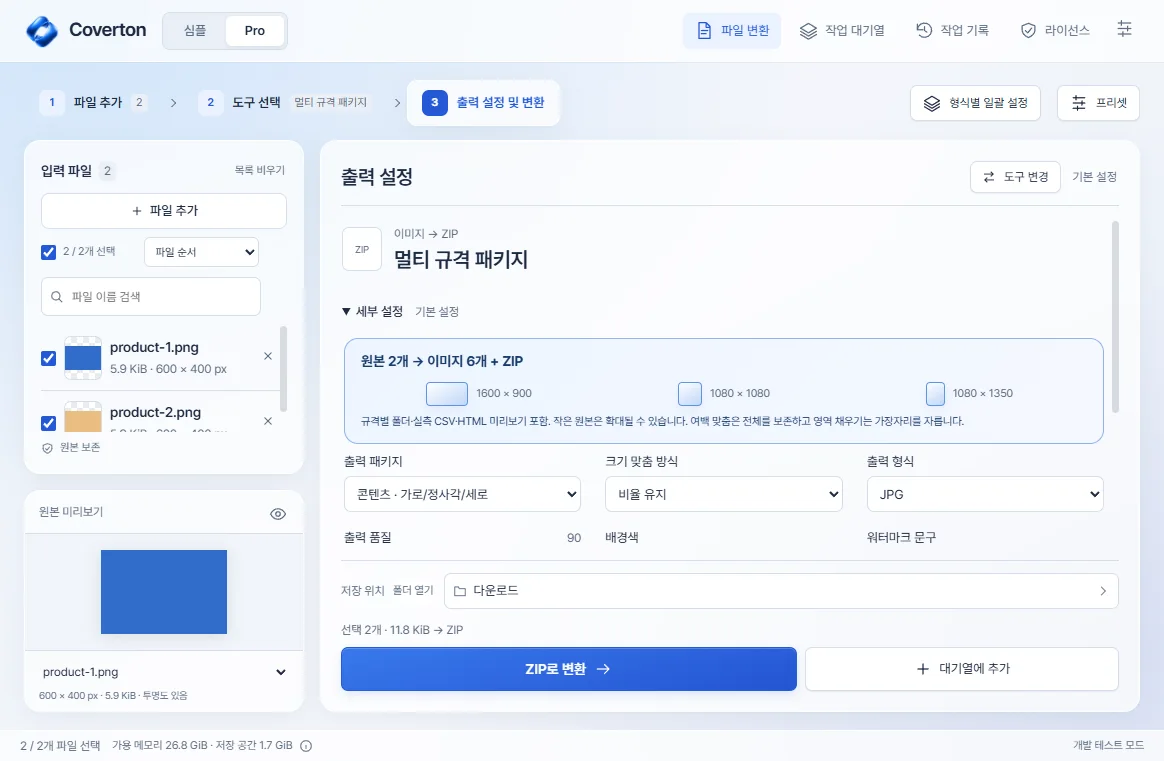Toggle the select-all 2 / 2개 선택 checkbox
The width and height of the screenshot is (1164, 761).
[48, 252]
